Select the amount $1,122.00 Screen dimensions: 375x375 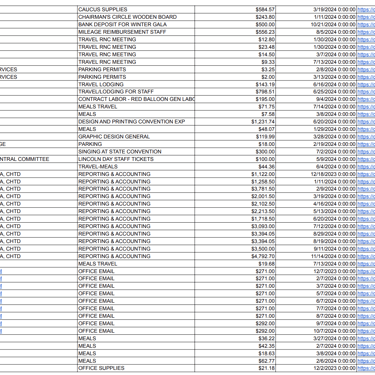tap(263, 174)
